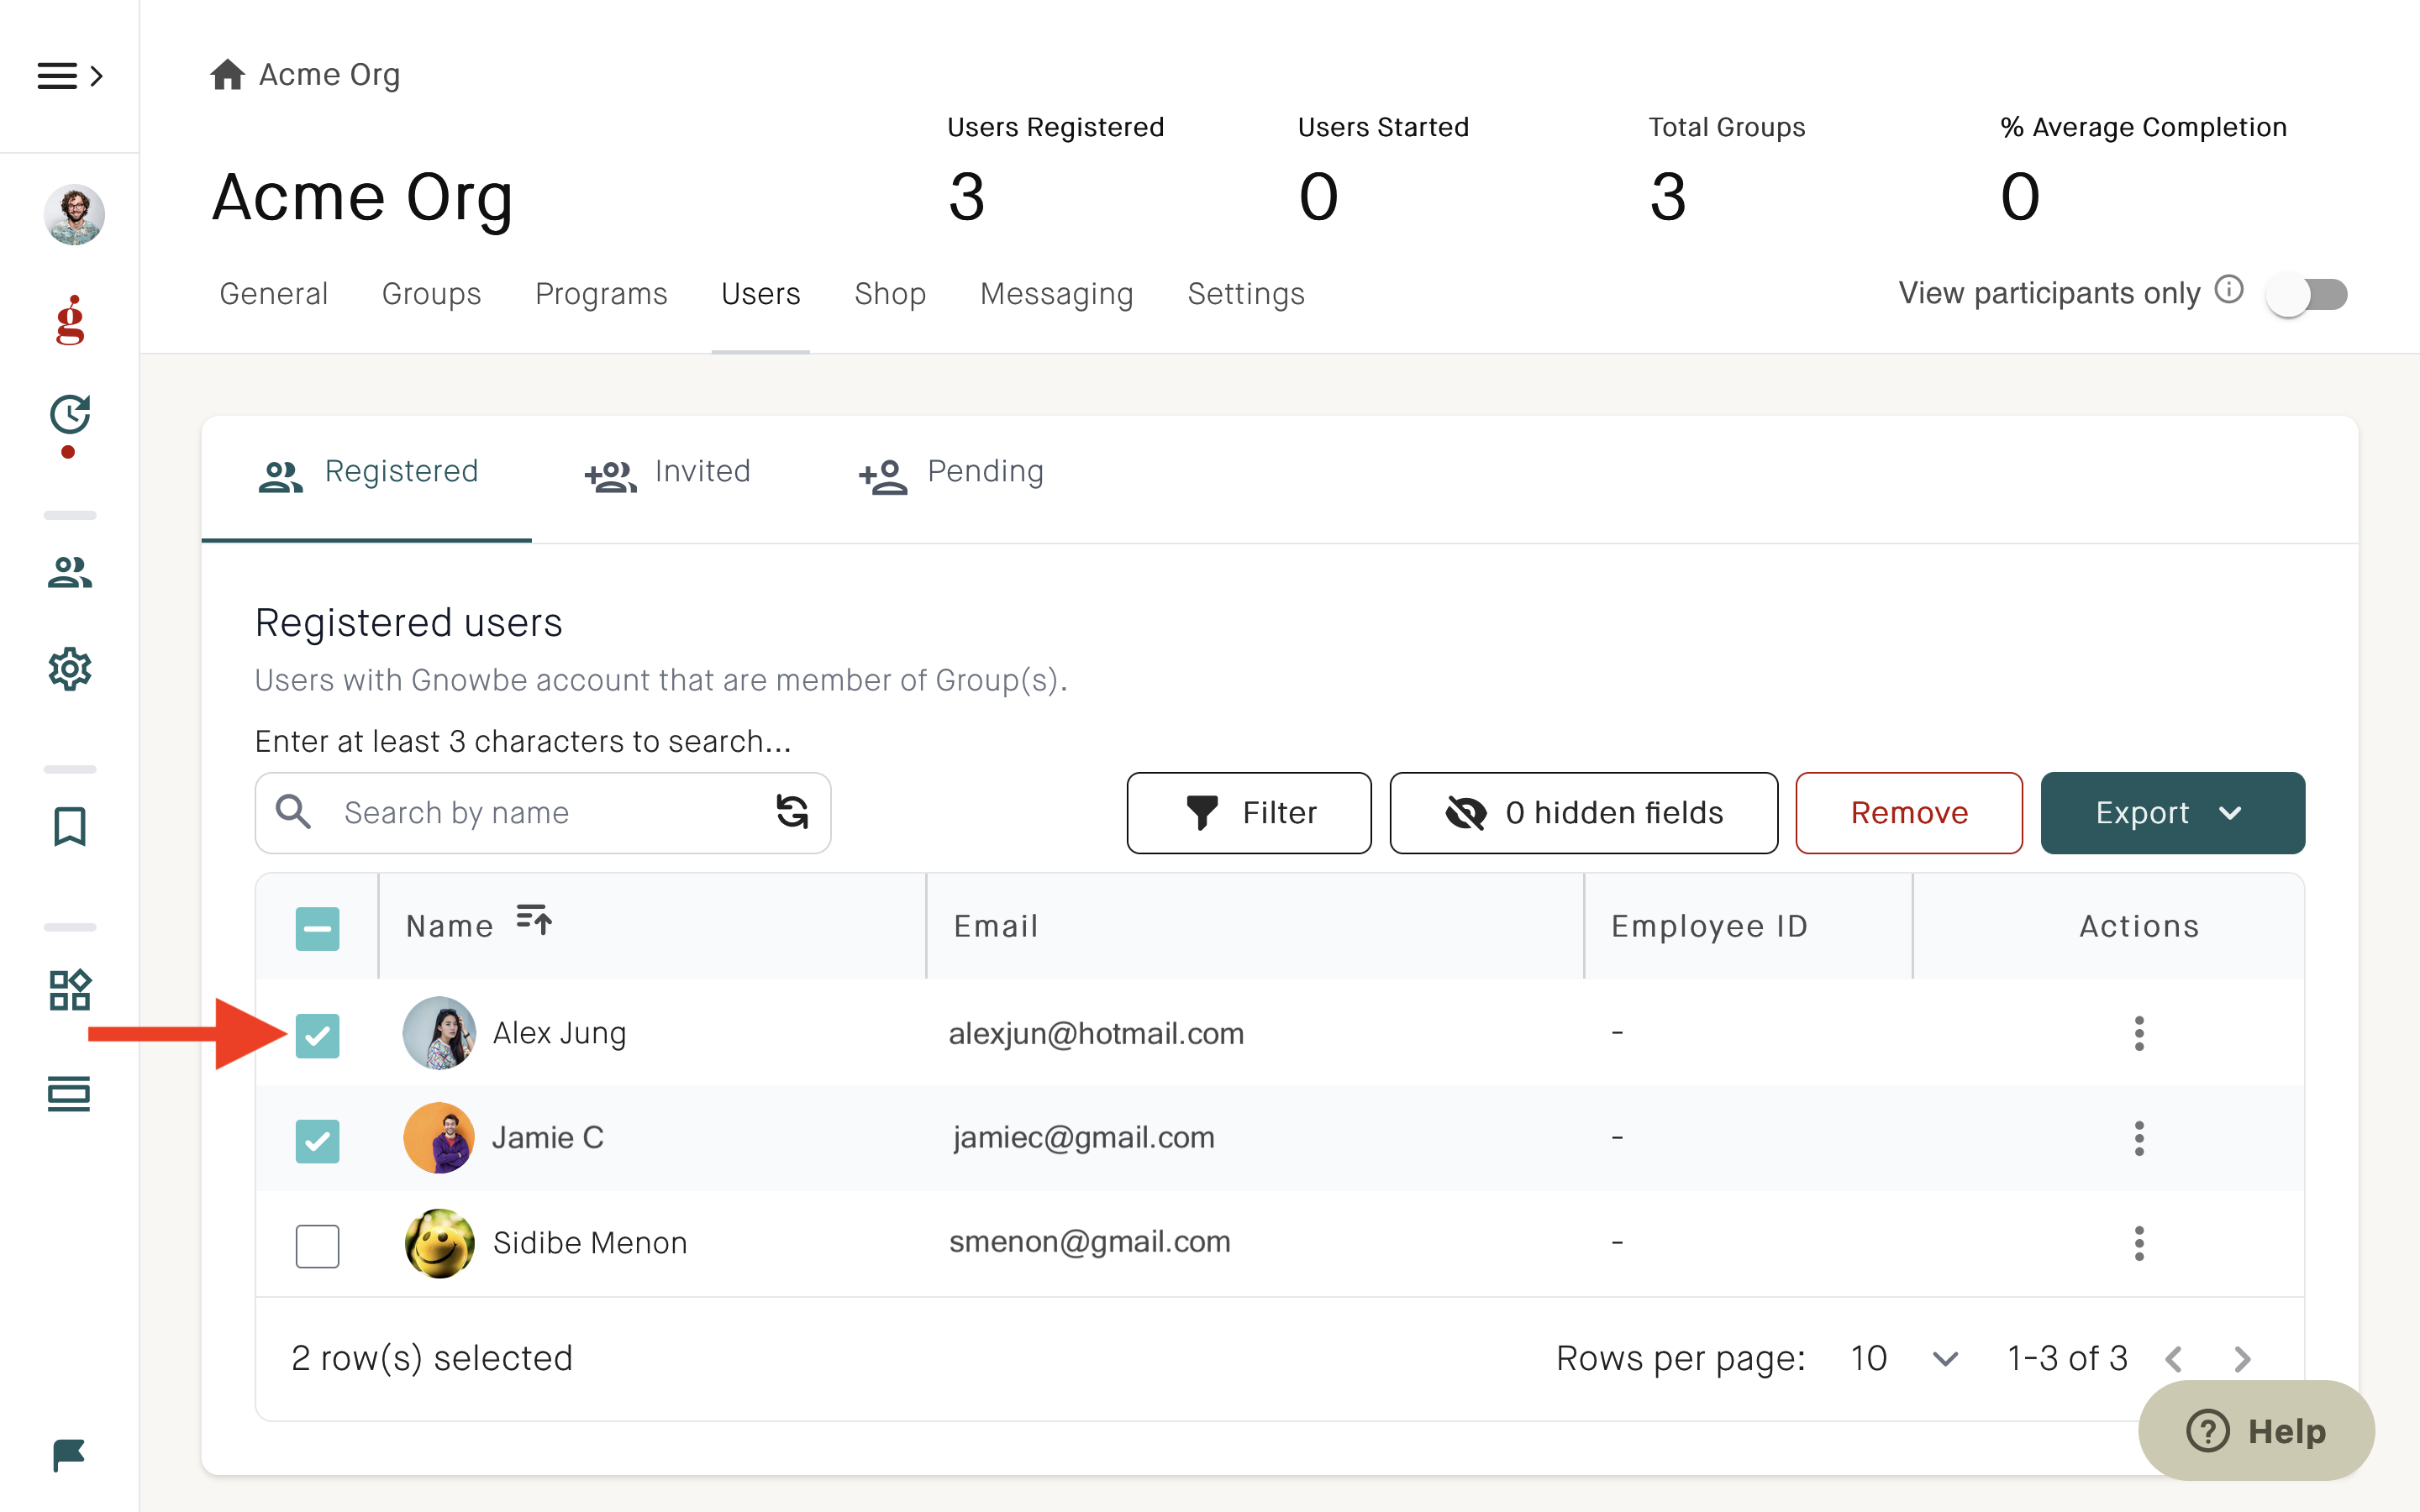Open the recent activity clock icon
The height and width of the screenshot is (1512, 2420).
click(x=70, y=415)
